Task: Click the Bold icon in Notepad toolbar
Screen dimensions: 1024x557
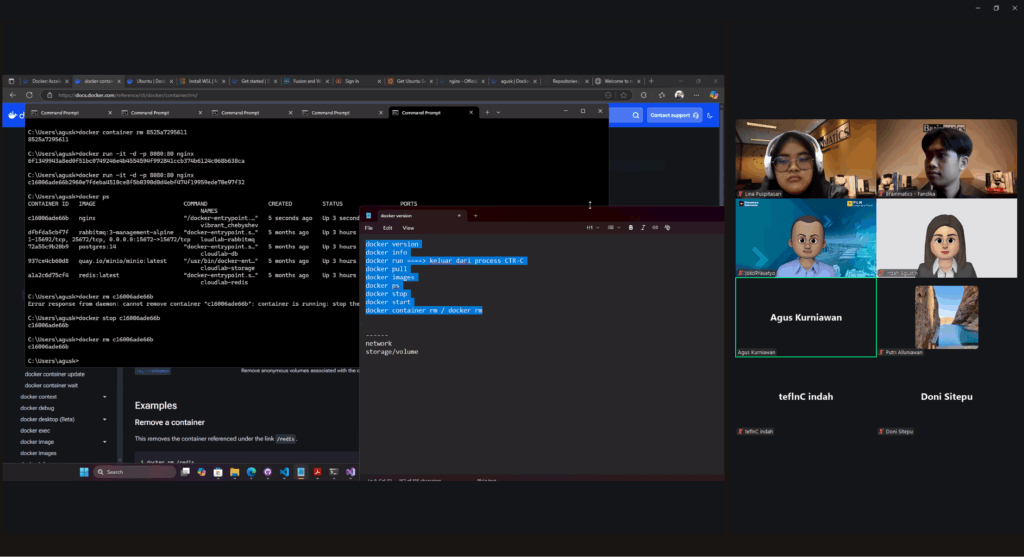Action: 630,228
